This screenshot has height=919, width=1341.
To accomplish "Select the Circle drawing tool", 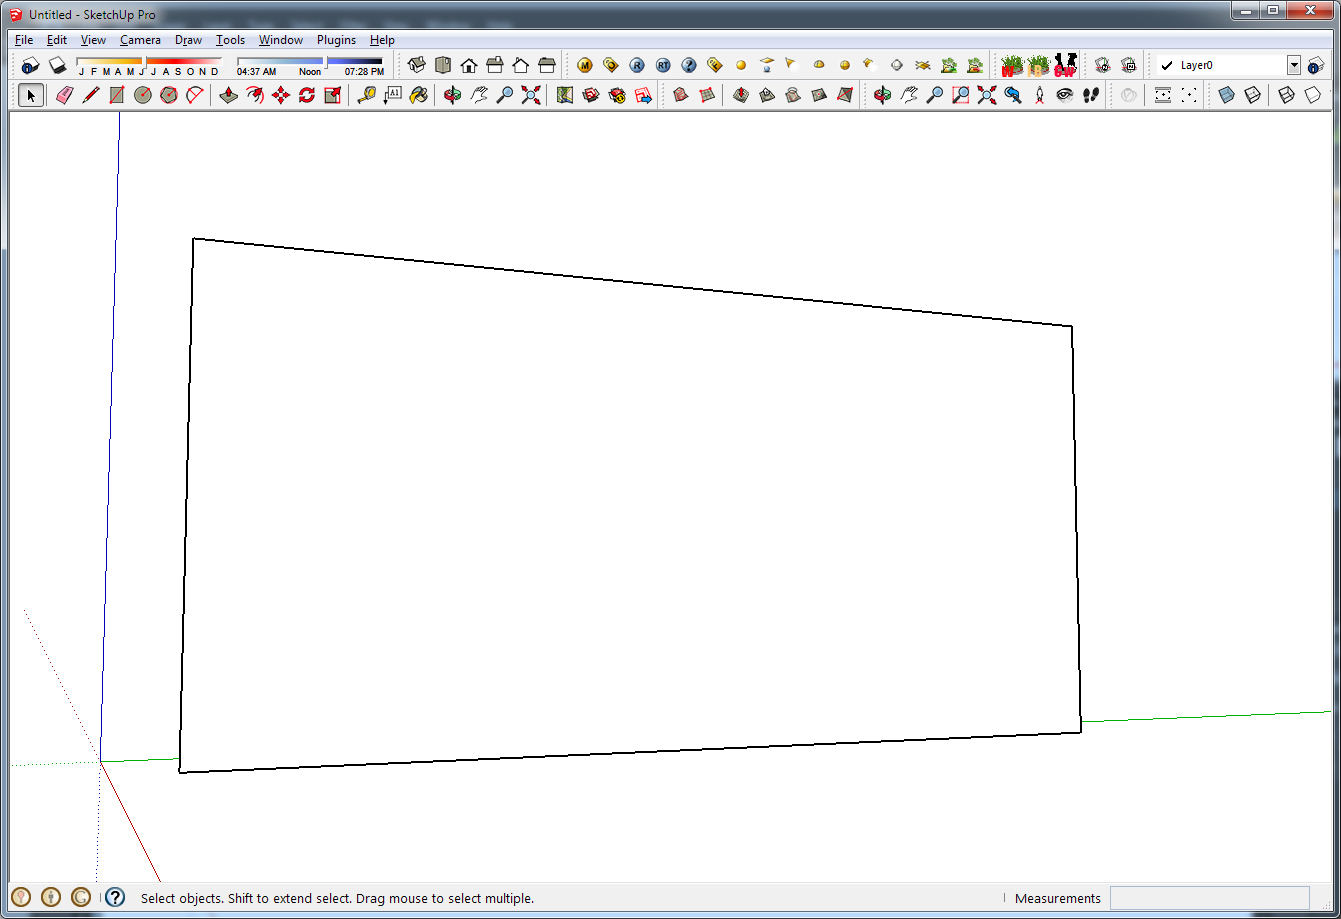I will pyautogui.click(x=143, y=95).
